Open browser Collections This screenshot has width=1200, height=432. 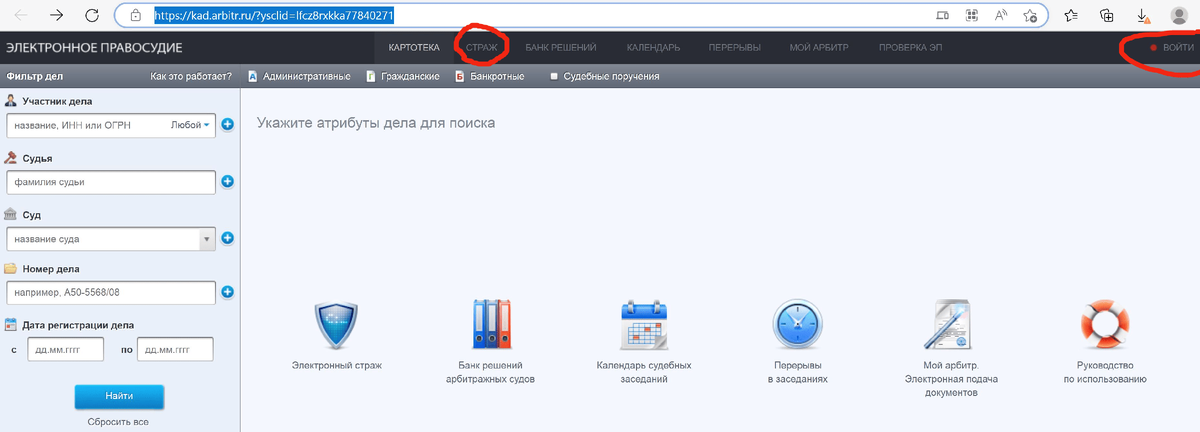tap(1107, 15)
